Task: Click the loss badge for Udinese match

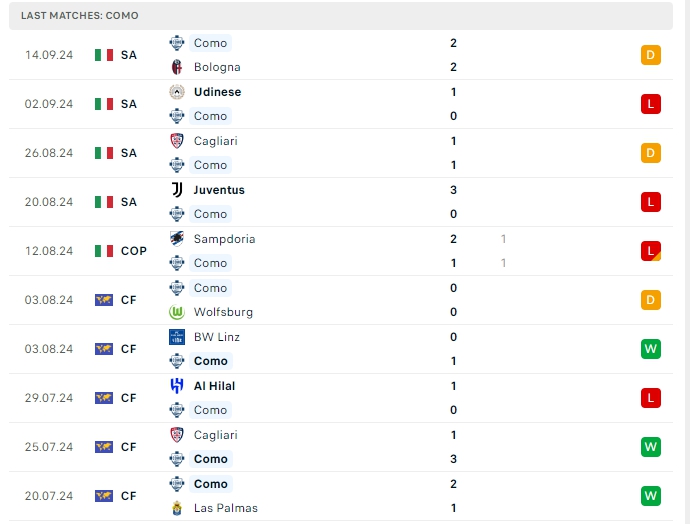Action: (x=650, y=104)
